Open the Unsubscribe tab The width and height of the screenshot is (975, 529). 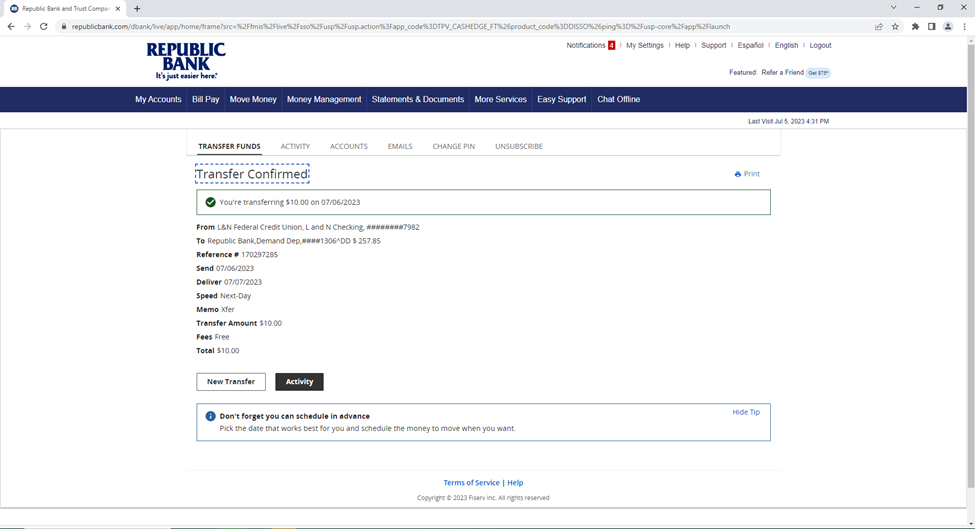click(519, 147)
